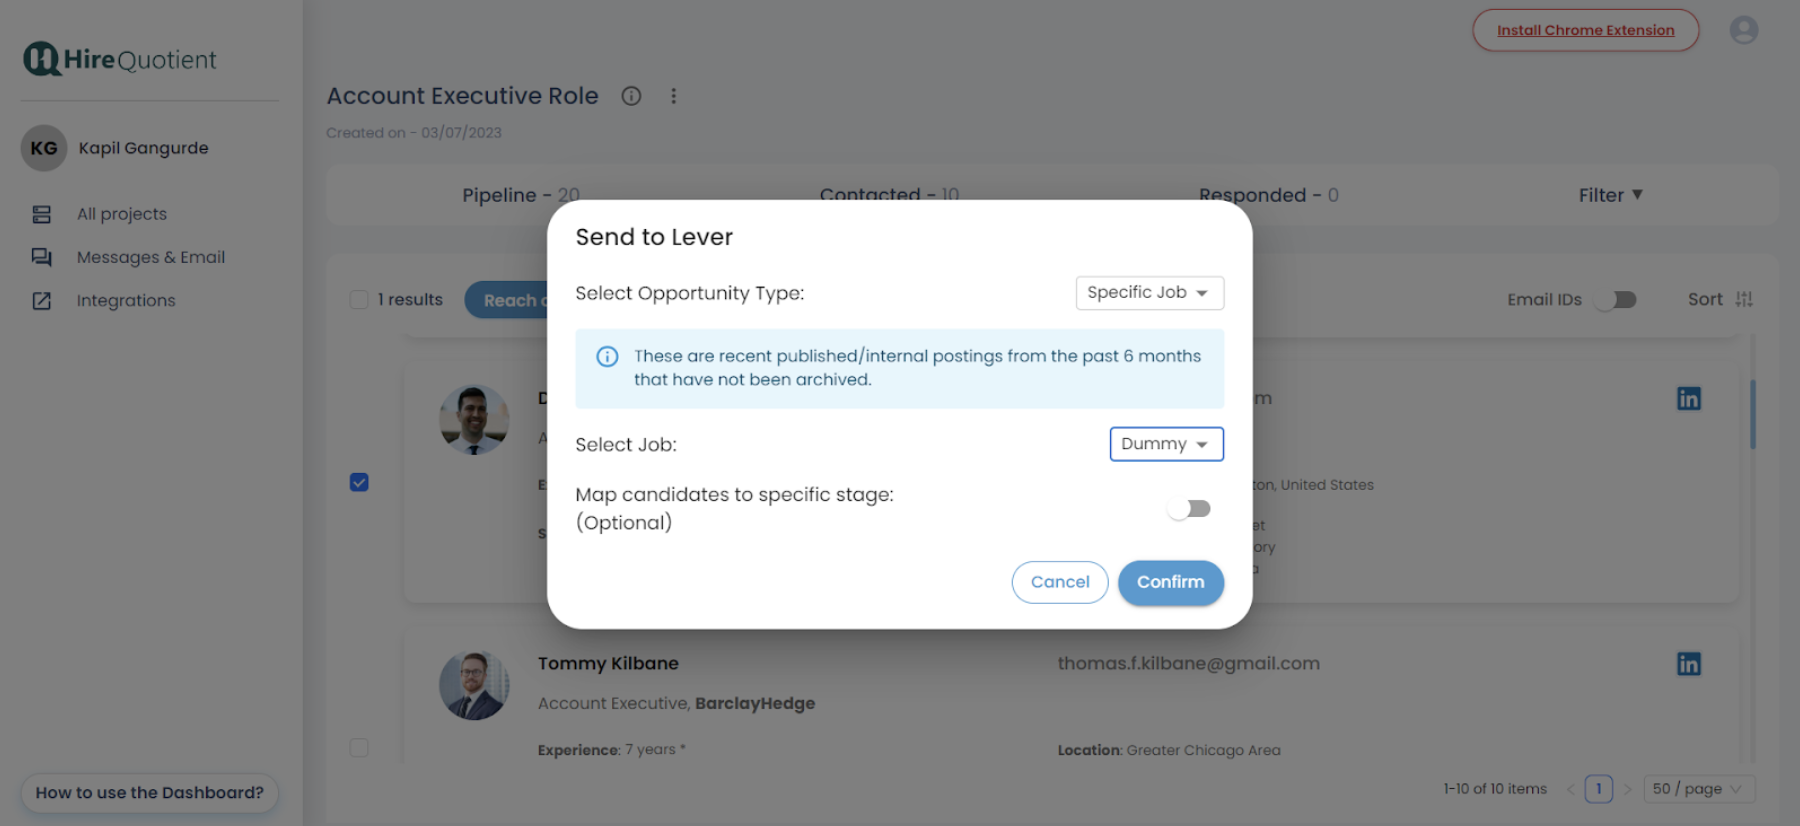
Task: Click Tommy Kilbane's profile photo
Action: click(474, 686)
